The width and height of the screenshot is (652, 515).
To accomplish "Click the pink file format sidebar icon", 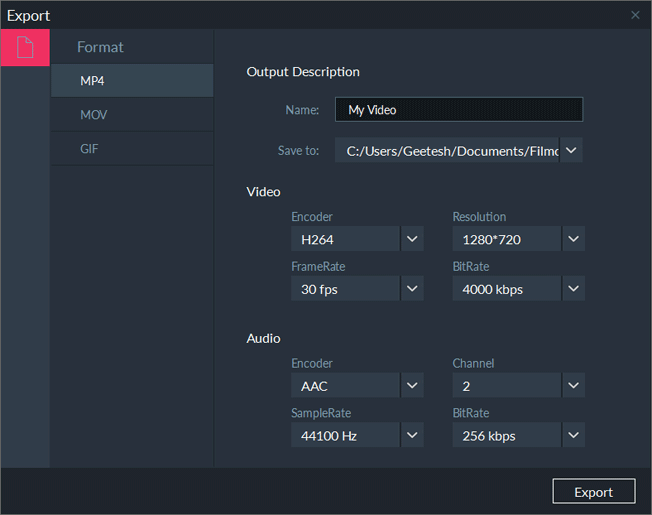I will pos(25,47).
